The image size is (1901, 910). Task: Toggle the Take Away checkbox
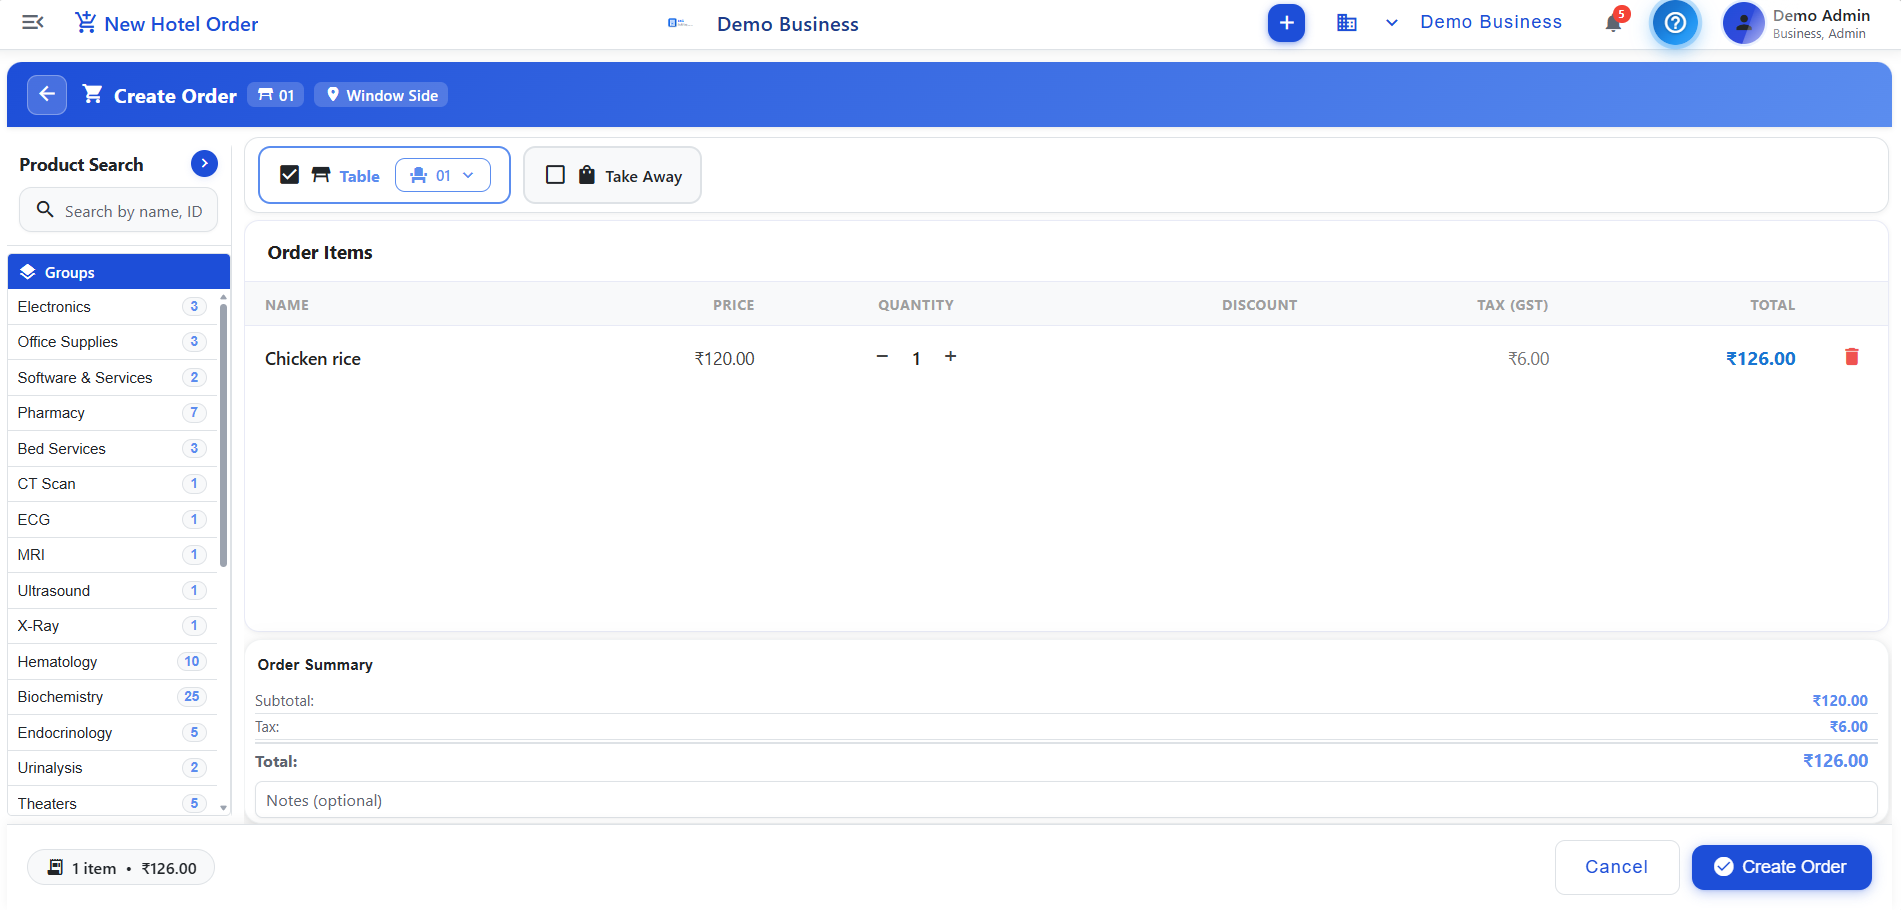556,175
